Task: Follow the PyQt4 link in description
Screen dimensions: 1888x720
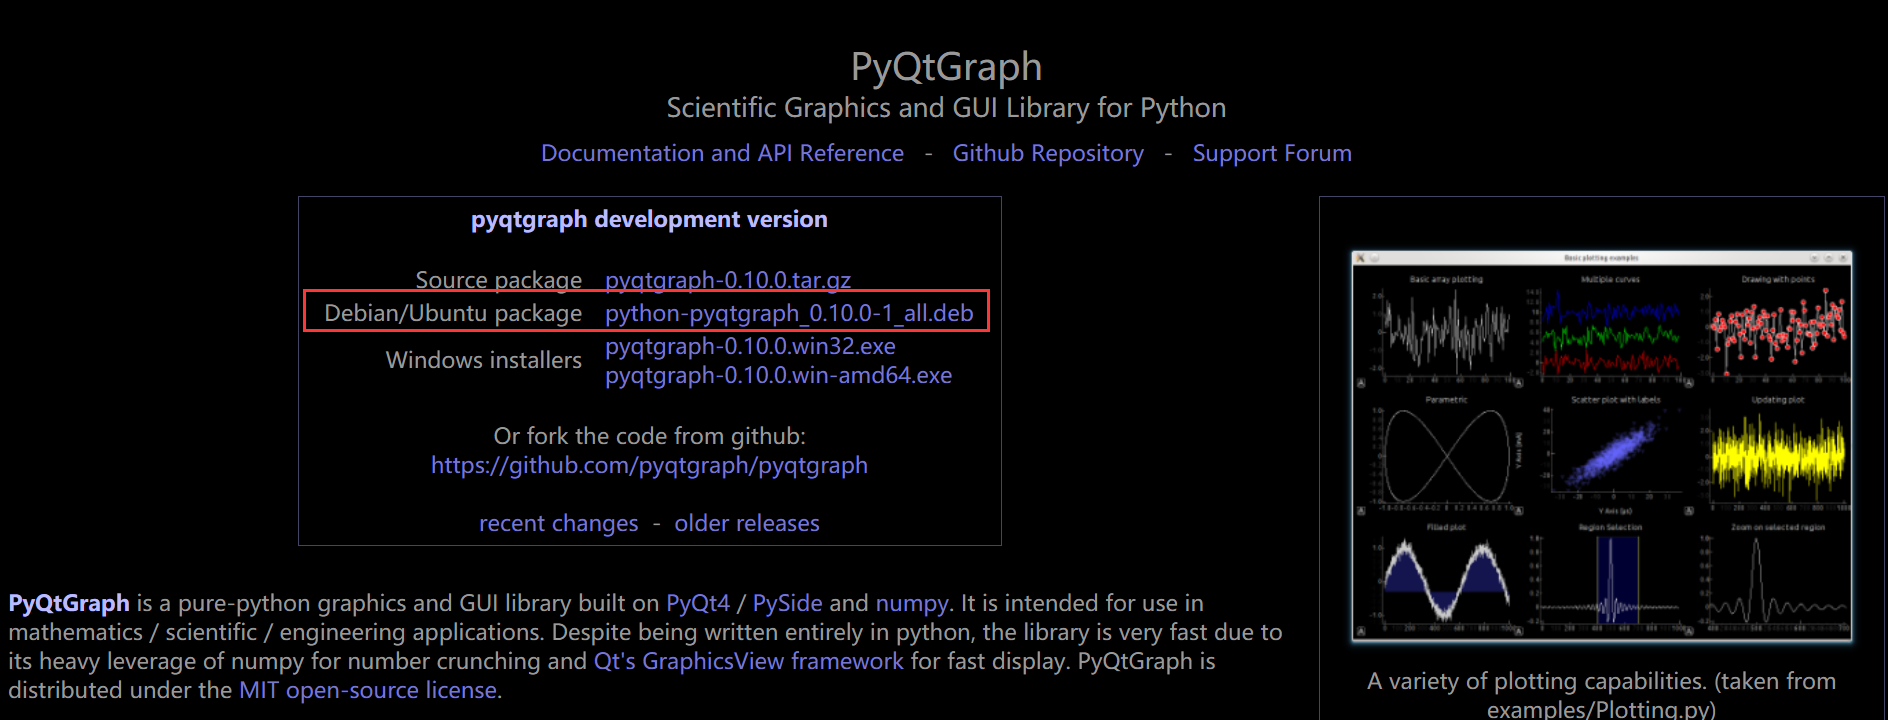Action: (698, 603)
